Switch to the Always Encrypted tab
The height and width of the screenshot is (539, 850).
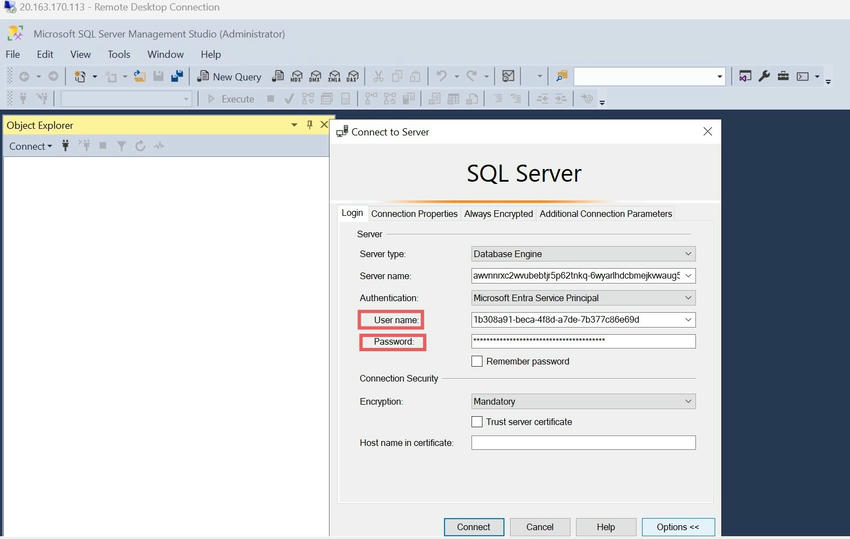click(x=498, y=214)
